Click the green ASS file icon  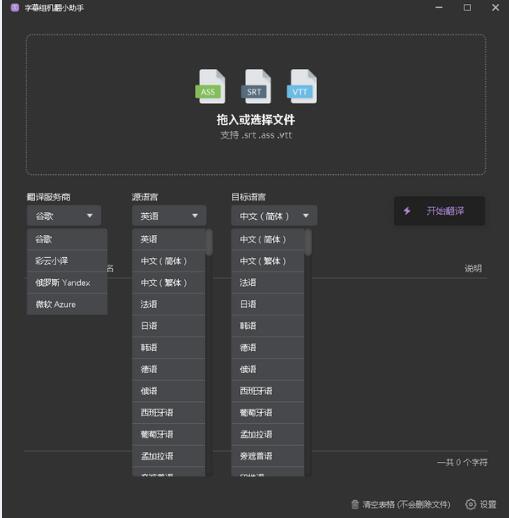pos(210,86)
